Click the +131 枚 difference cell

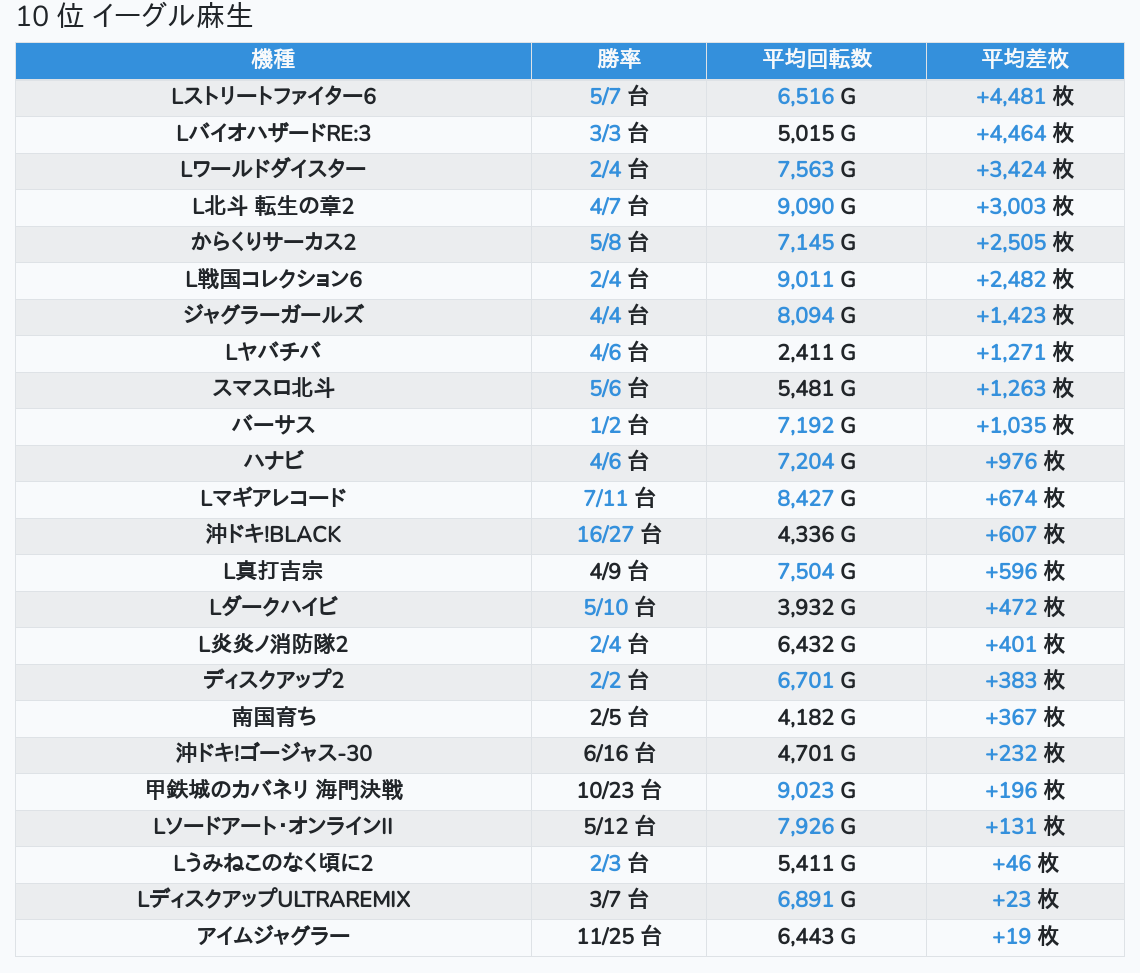tap(1025, 826)
